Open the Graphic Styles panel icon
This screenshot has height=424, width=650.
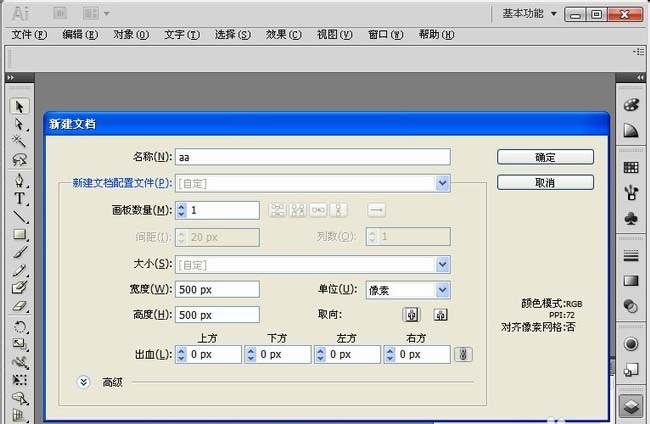point(631,369)
